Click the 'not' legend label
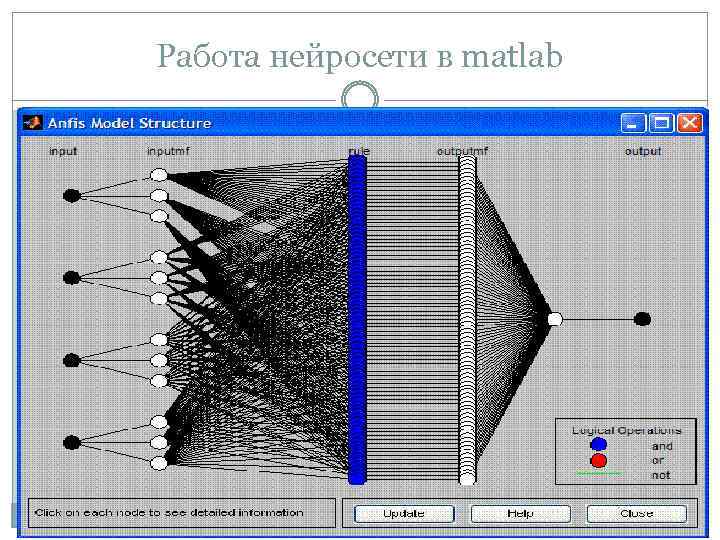The width and height of the screenshot is (720, 540). click(661, 475)
